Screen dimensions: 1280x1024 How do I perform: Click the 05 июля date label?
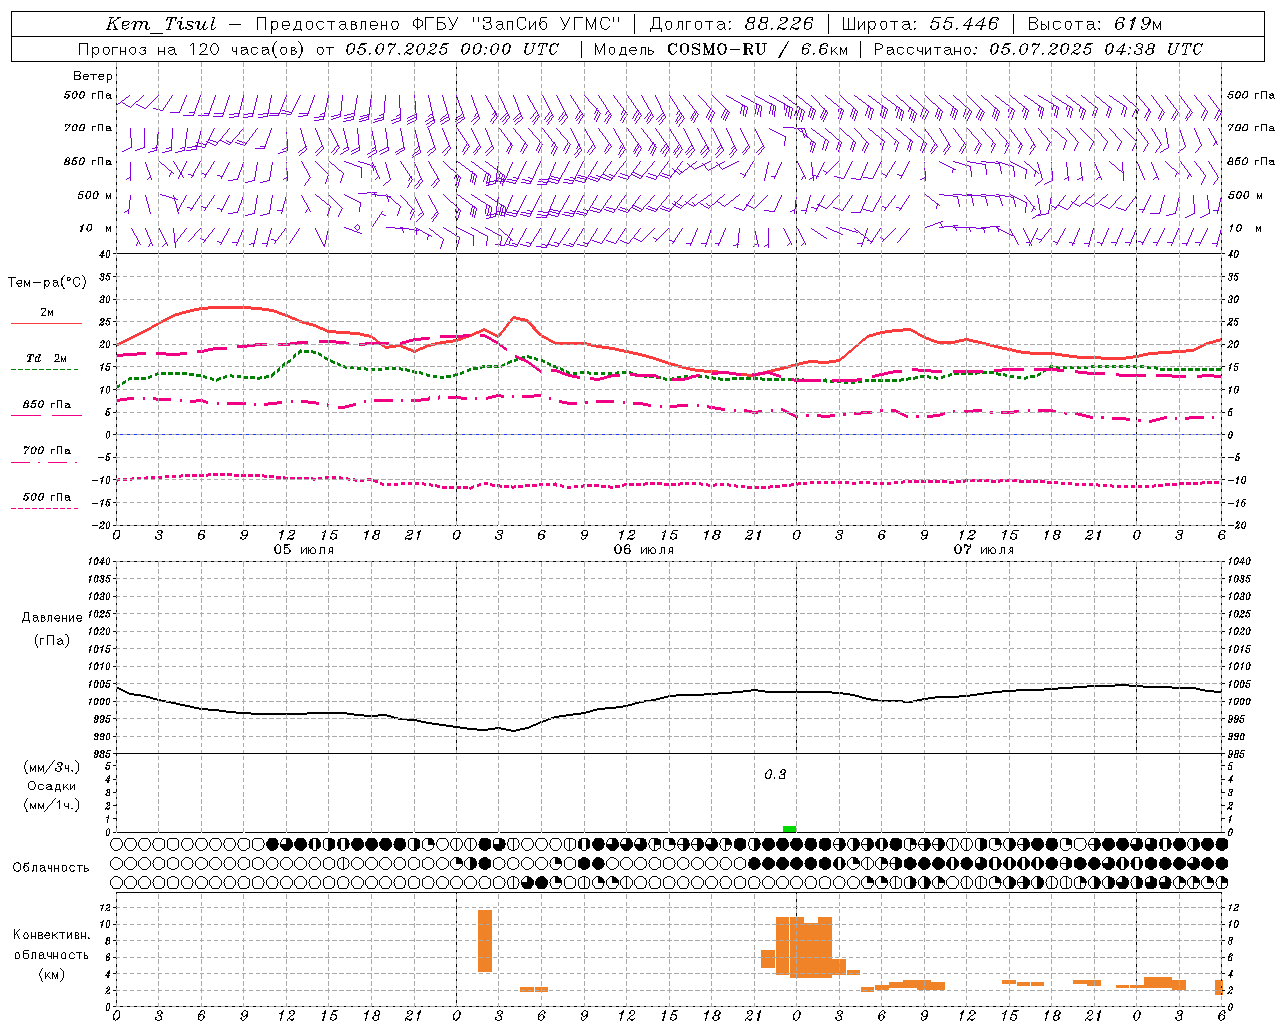(304, 550)
